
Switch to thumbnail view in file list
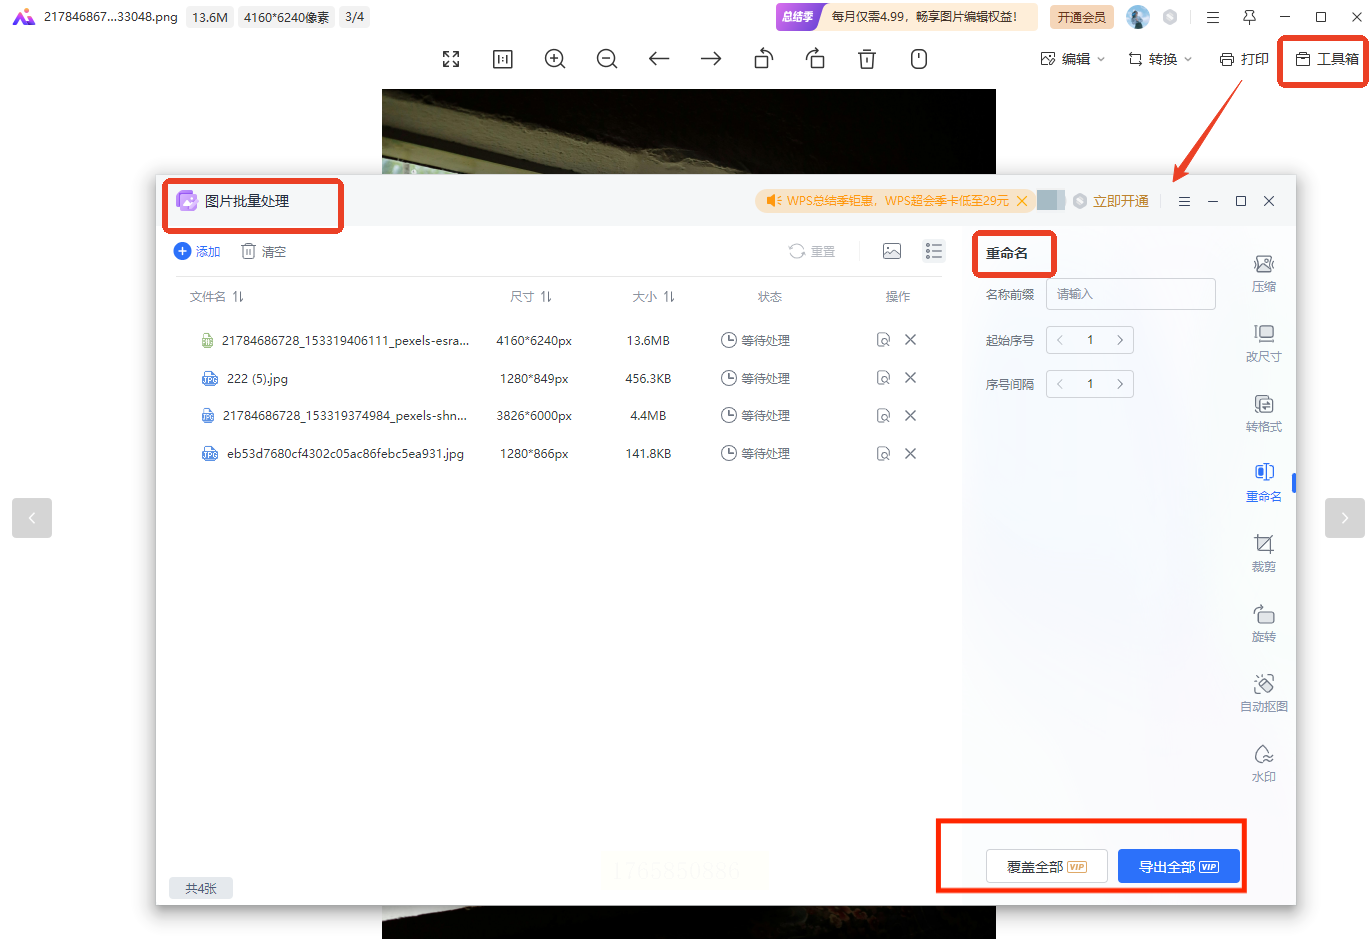tap(892, 251)
